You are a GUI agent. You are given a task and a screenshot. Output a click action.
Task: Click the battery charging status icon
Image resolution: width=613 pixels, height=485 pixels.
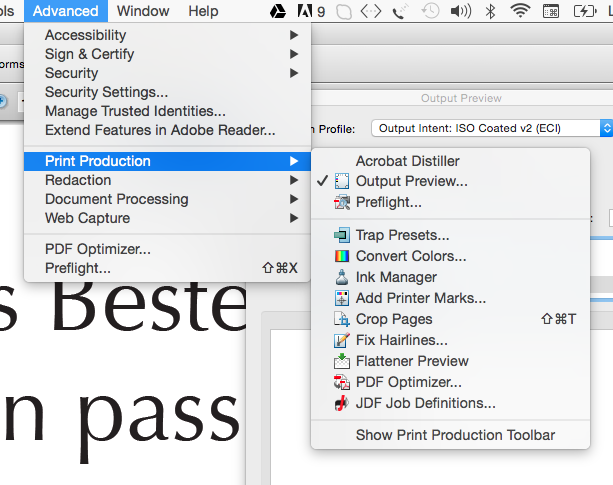[585, 11]
